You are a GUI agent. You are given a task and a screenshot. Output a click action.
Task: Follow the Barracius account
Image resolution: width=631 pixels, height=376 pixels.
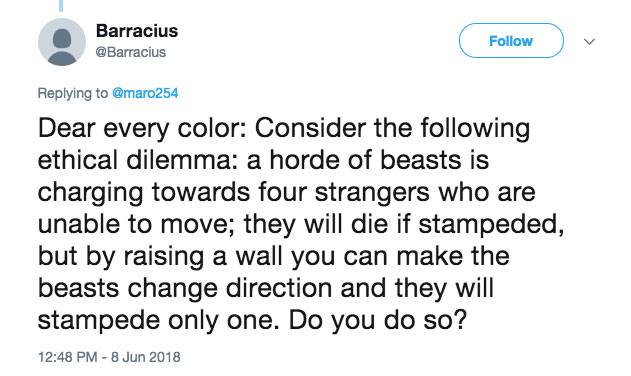click(x=511, y=41)
